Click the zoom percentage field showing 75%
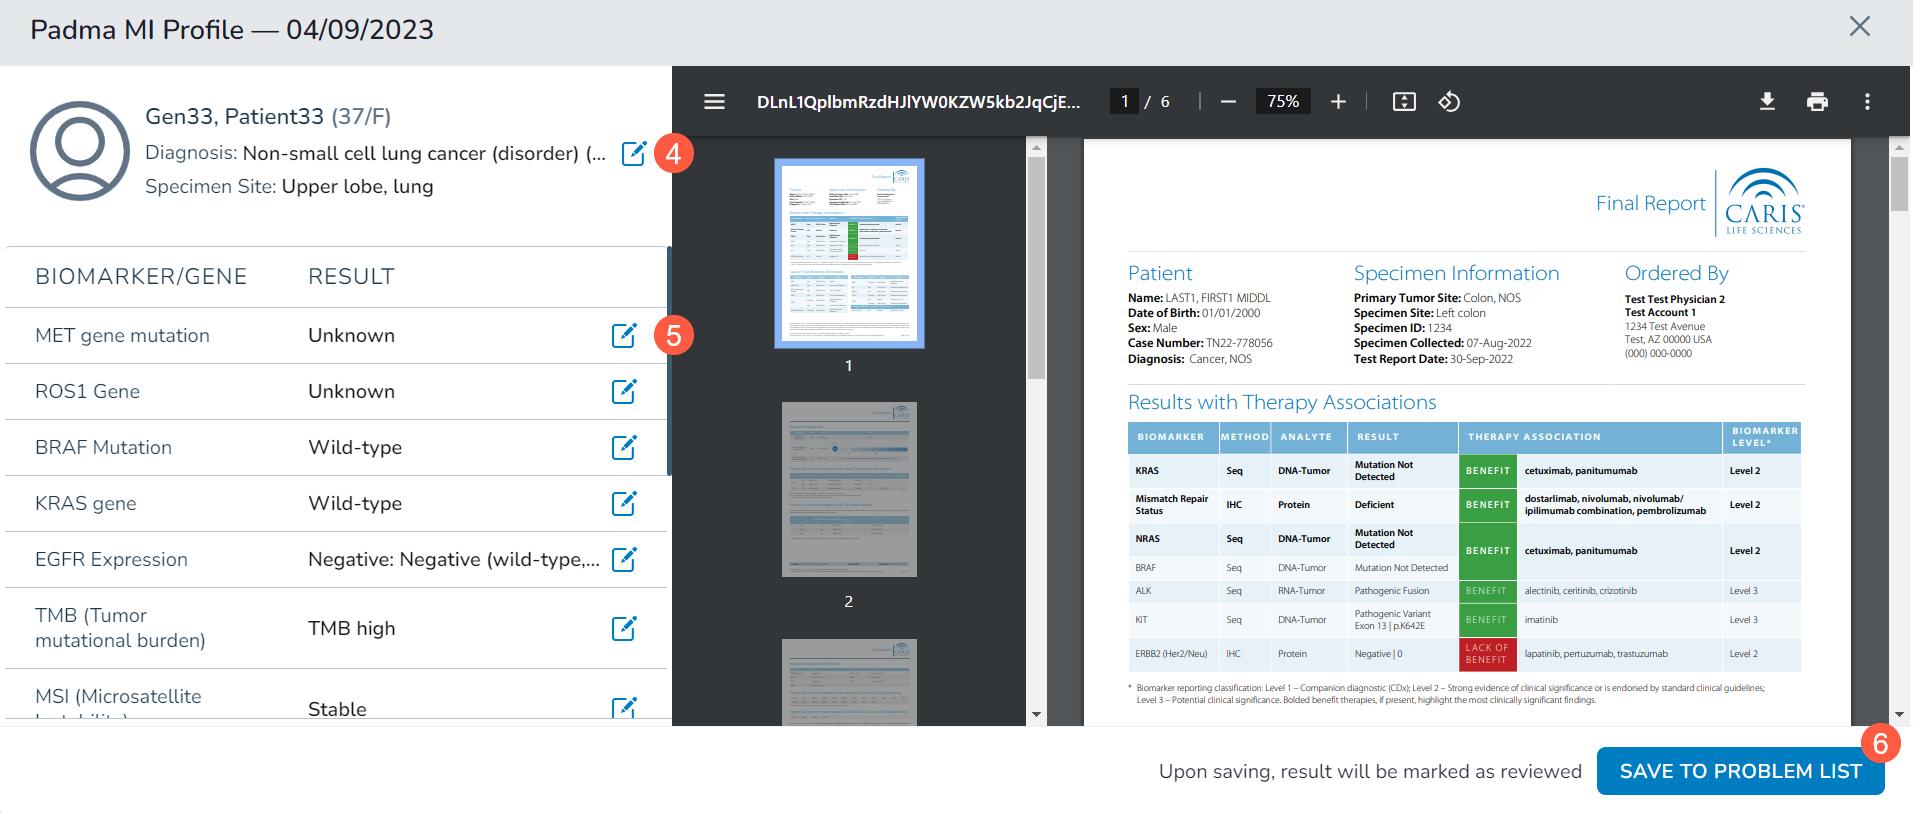Viewport: 1913px width, 813px height. tap(1283, 101)
